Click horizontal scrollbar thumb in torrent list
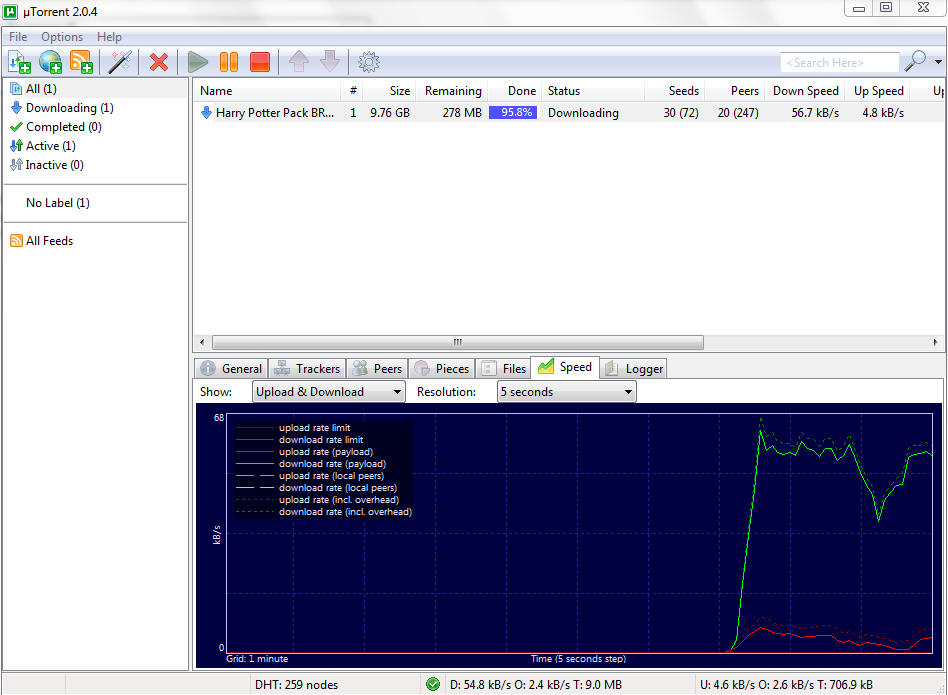 click(458, 343)
